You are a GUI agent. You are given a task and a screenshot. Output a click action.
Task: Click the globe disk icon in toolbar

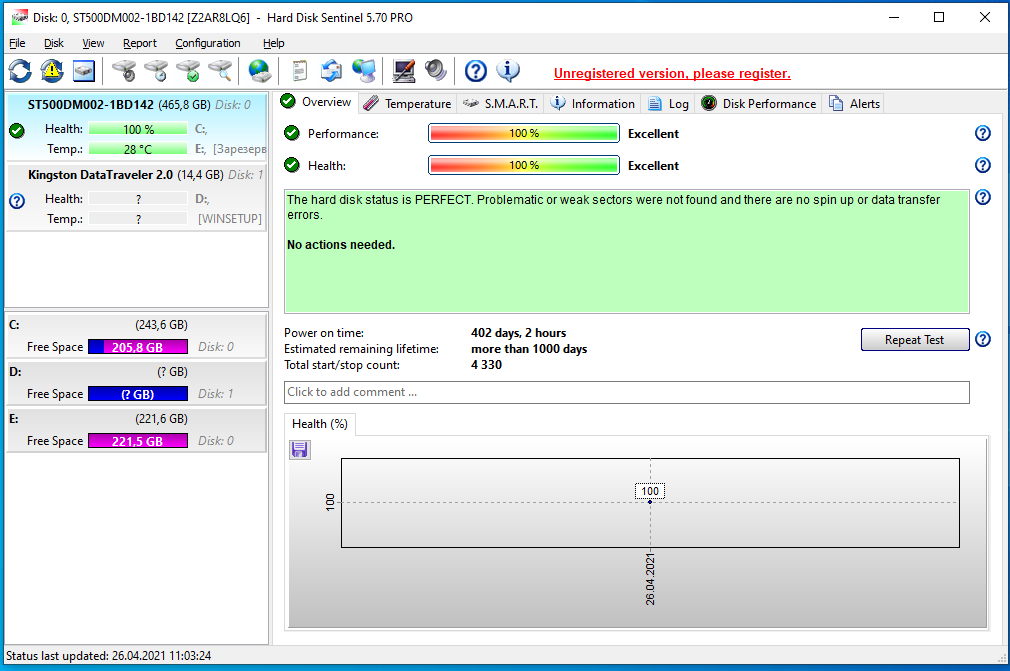(260, 71)
